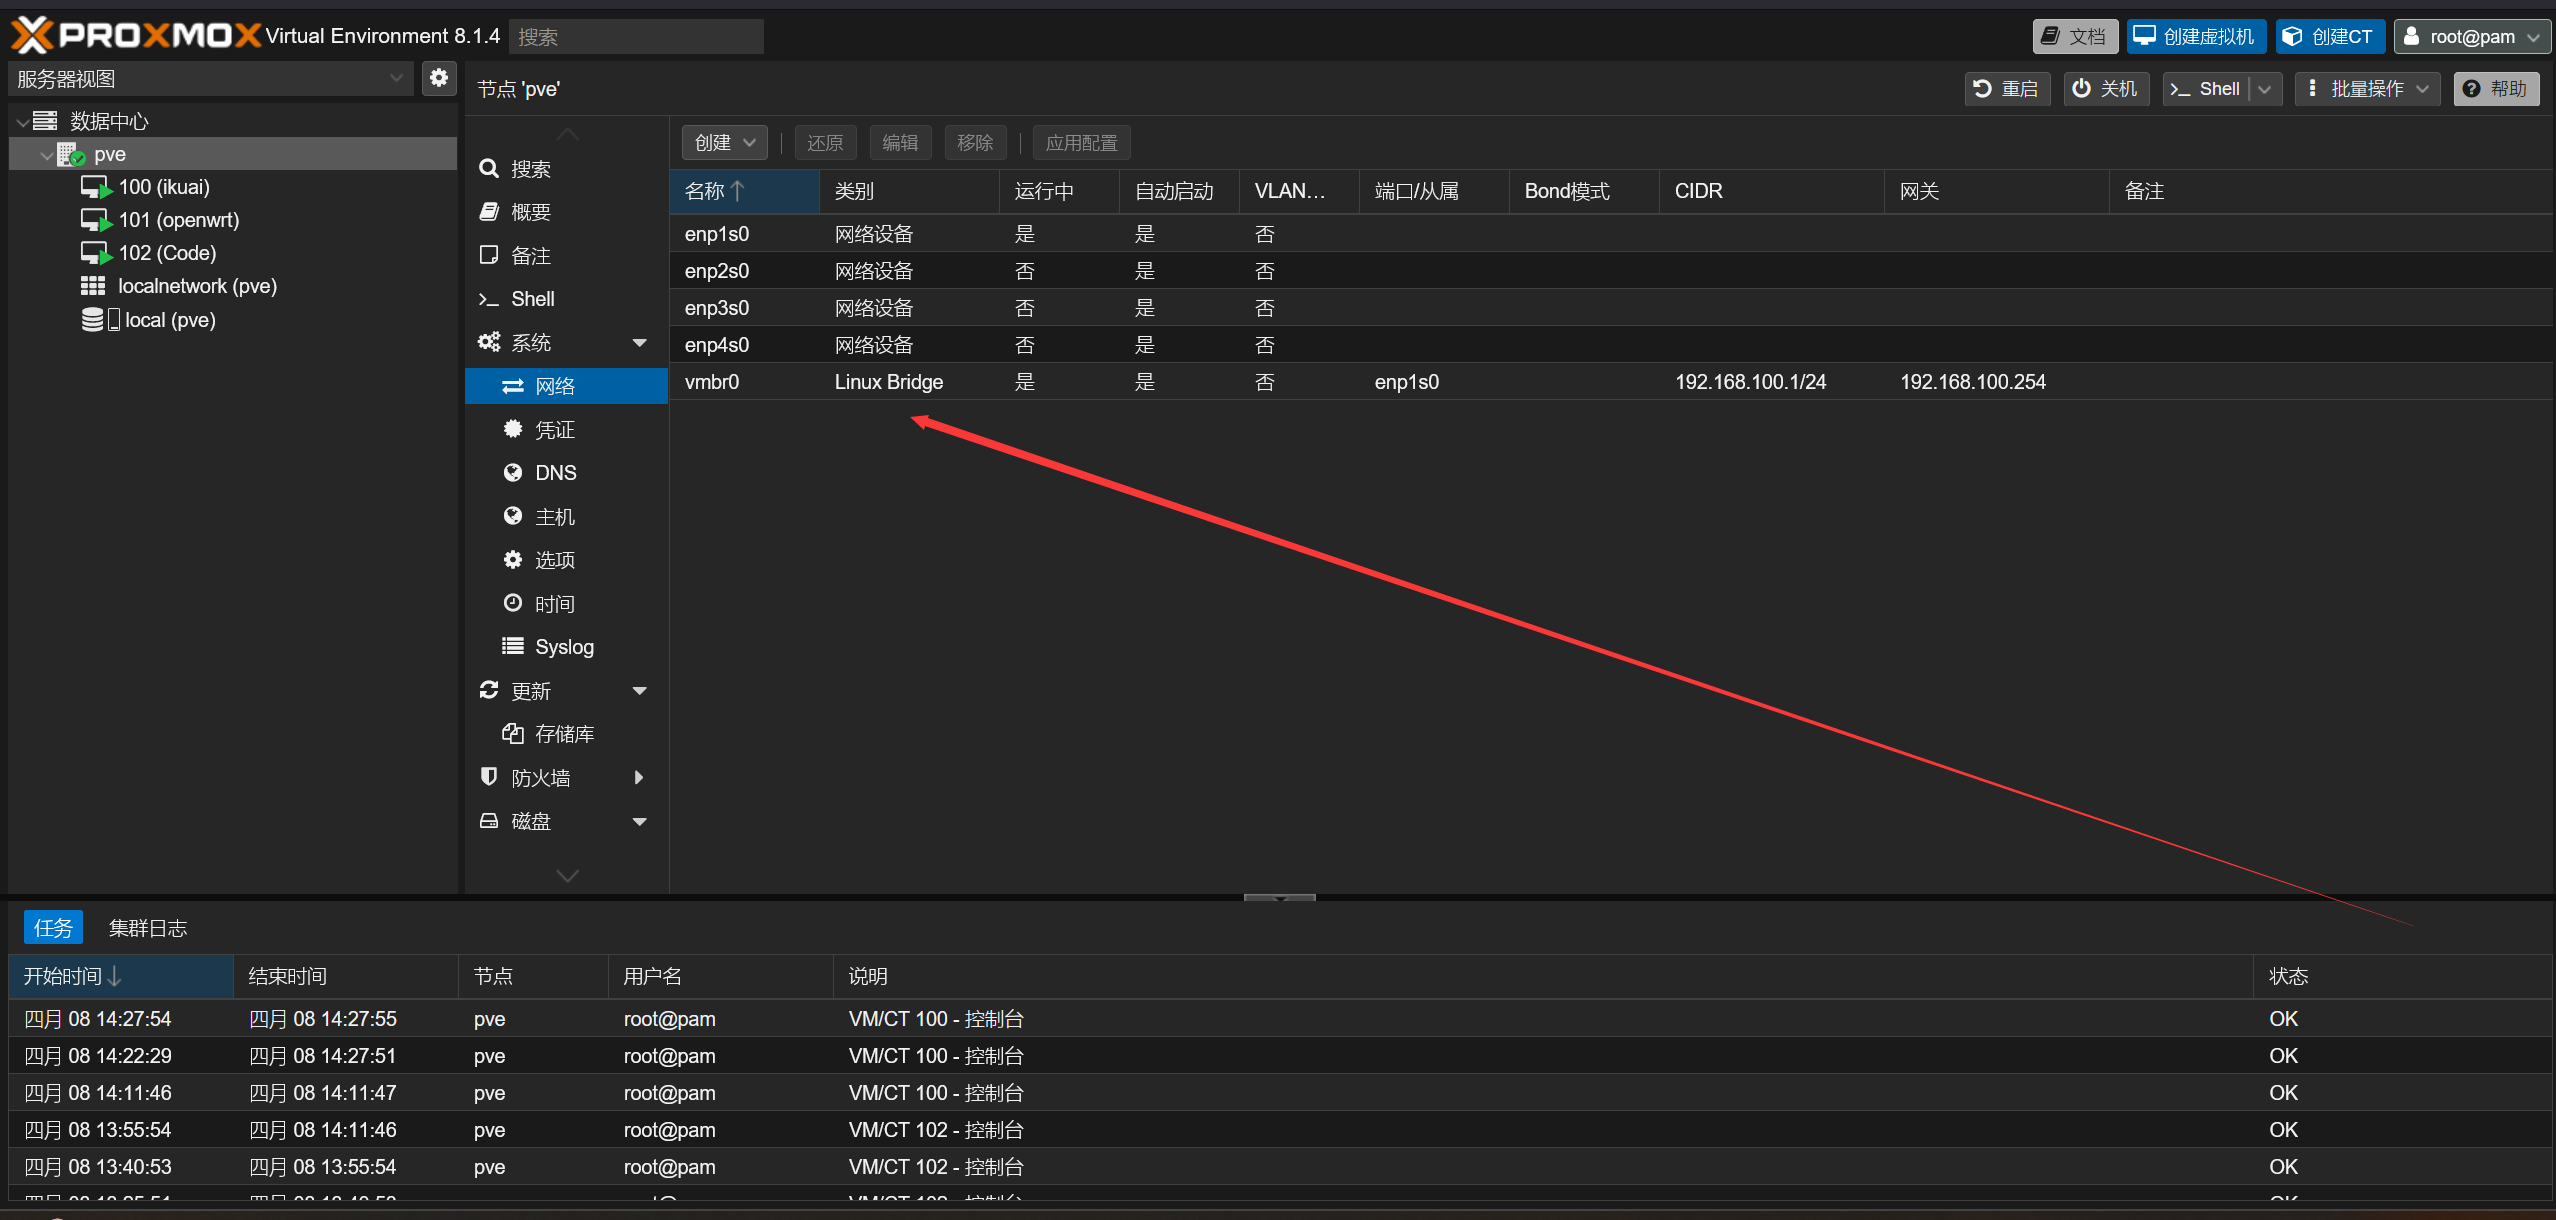Screen dimensions: 2556x1220
Task: Expand the Shell button dropdown arrow
Action: [2265, 89]
